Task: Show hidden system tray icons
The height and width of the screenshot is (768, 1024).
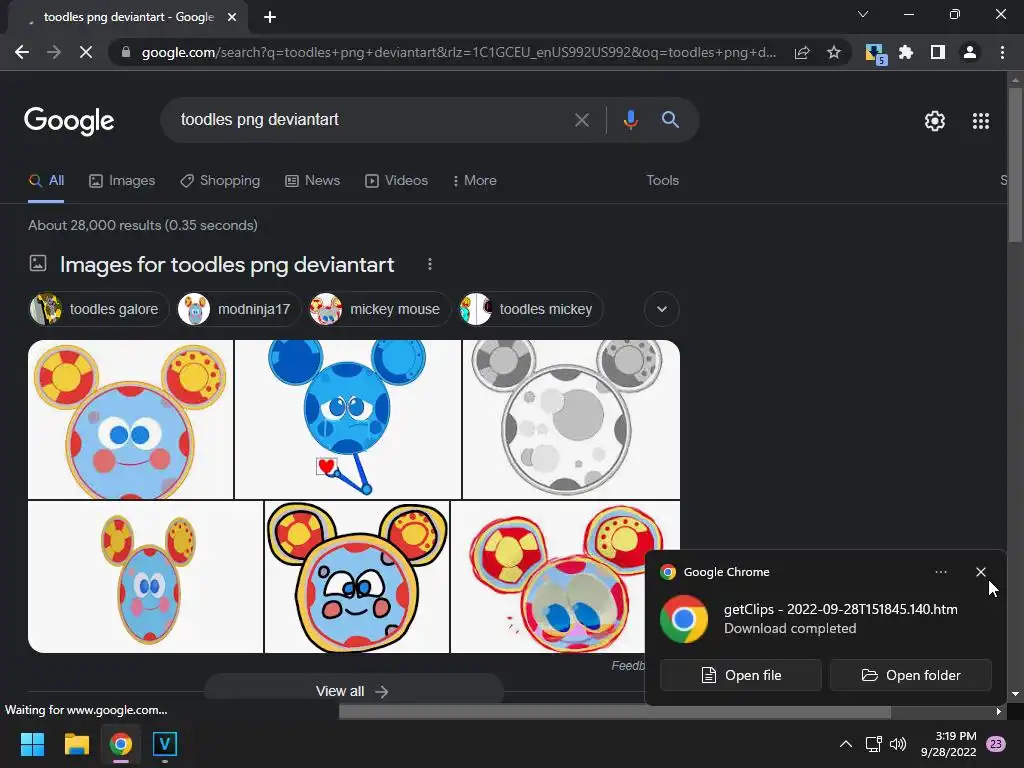Action: (845, 744)
